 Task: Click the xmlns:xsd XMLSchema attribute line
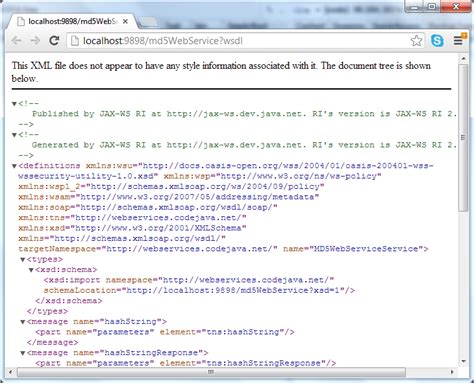132,228
